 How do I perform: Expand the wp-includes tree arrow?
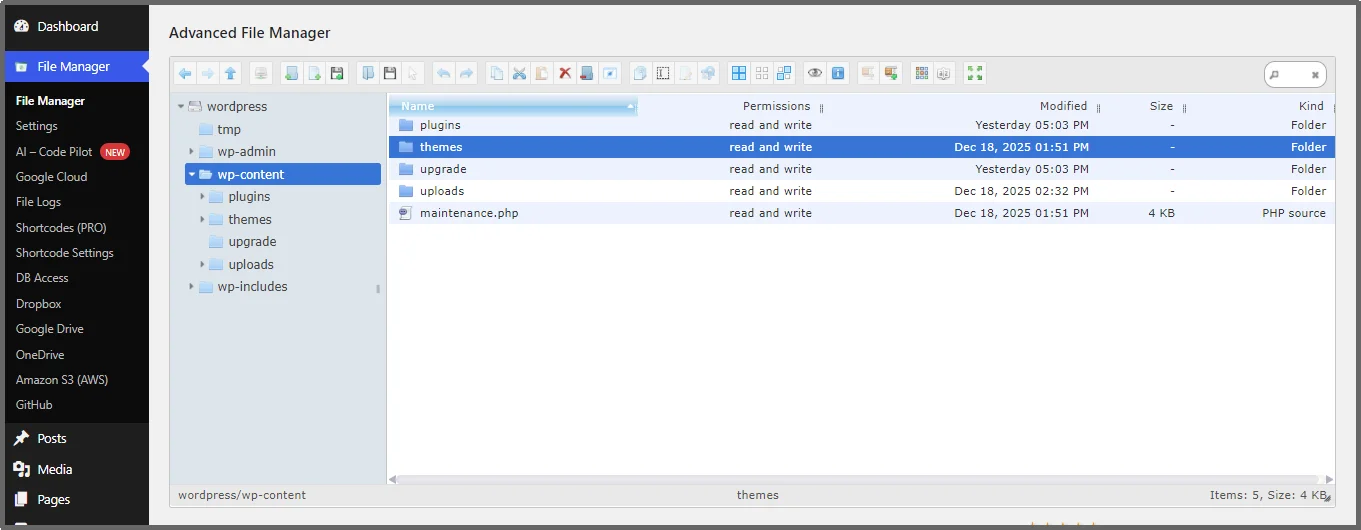pos(191,287)
